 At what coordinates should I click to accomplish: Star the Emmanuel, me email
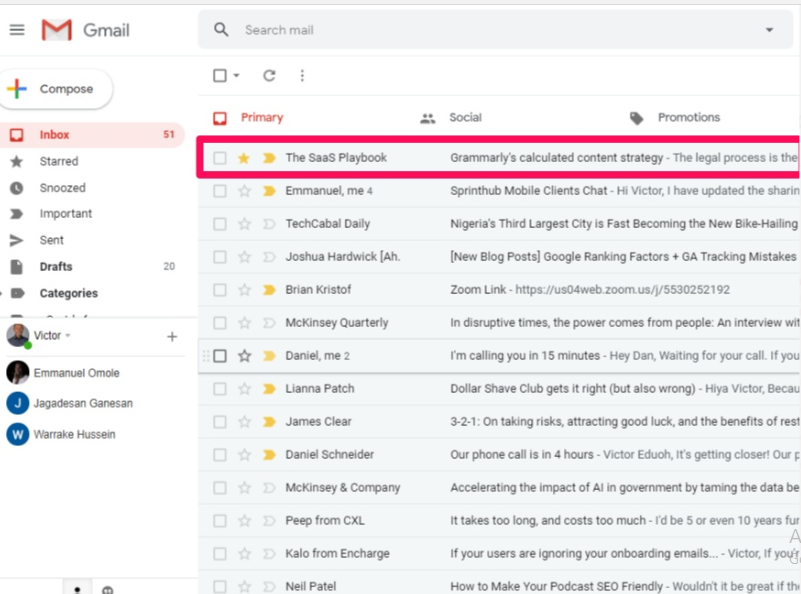[244, 191]
